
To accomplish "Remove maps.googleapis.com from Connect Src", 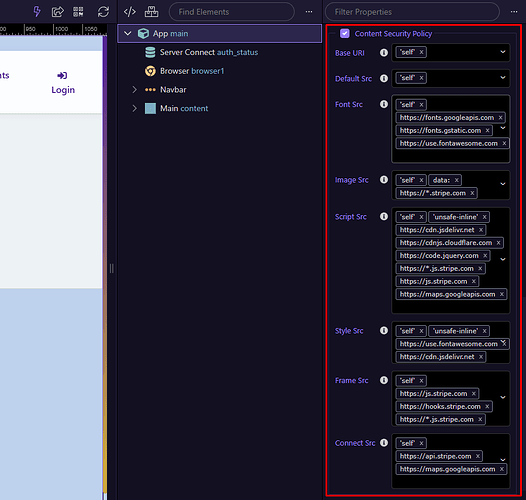I will pyautogui.click(x=502, y=469).
